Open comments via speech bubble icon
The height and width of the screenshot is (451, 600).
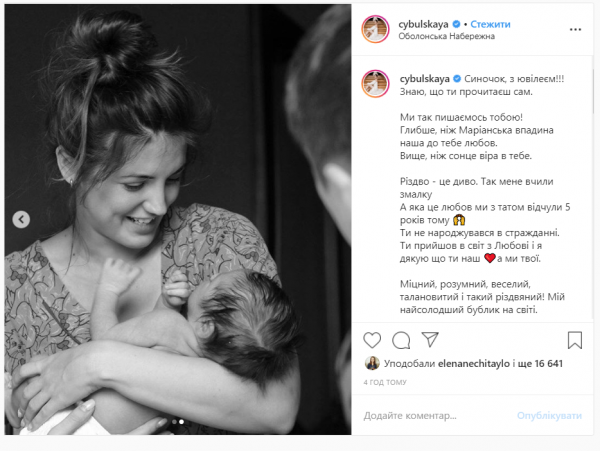click(x=401, y=340)
